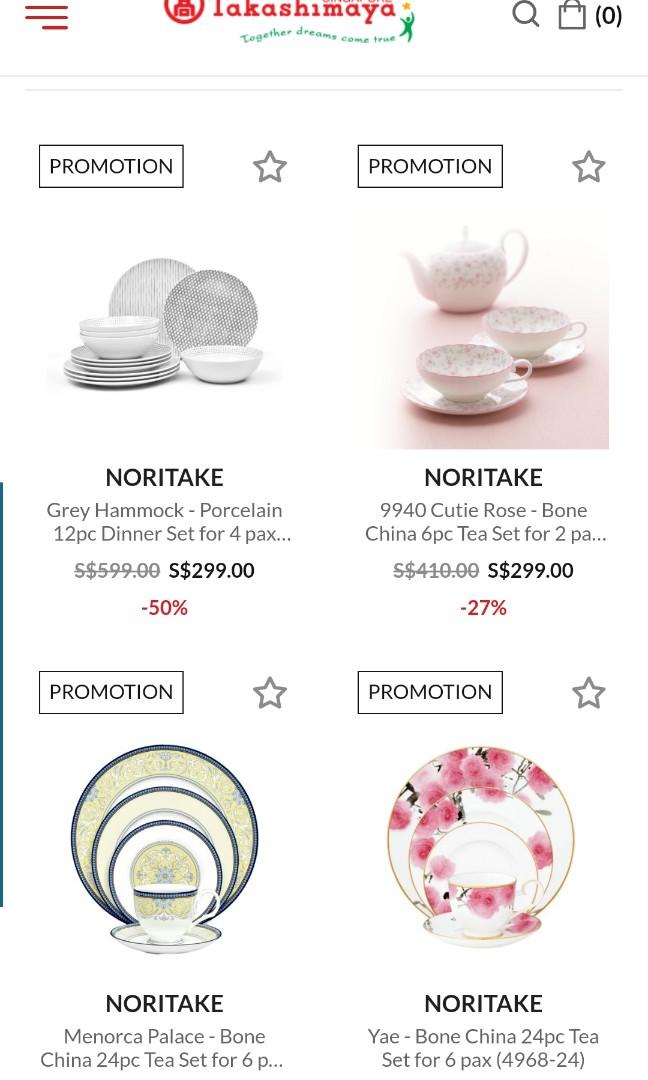Open the hamburger navigation menu

tap(46, 16)
